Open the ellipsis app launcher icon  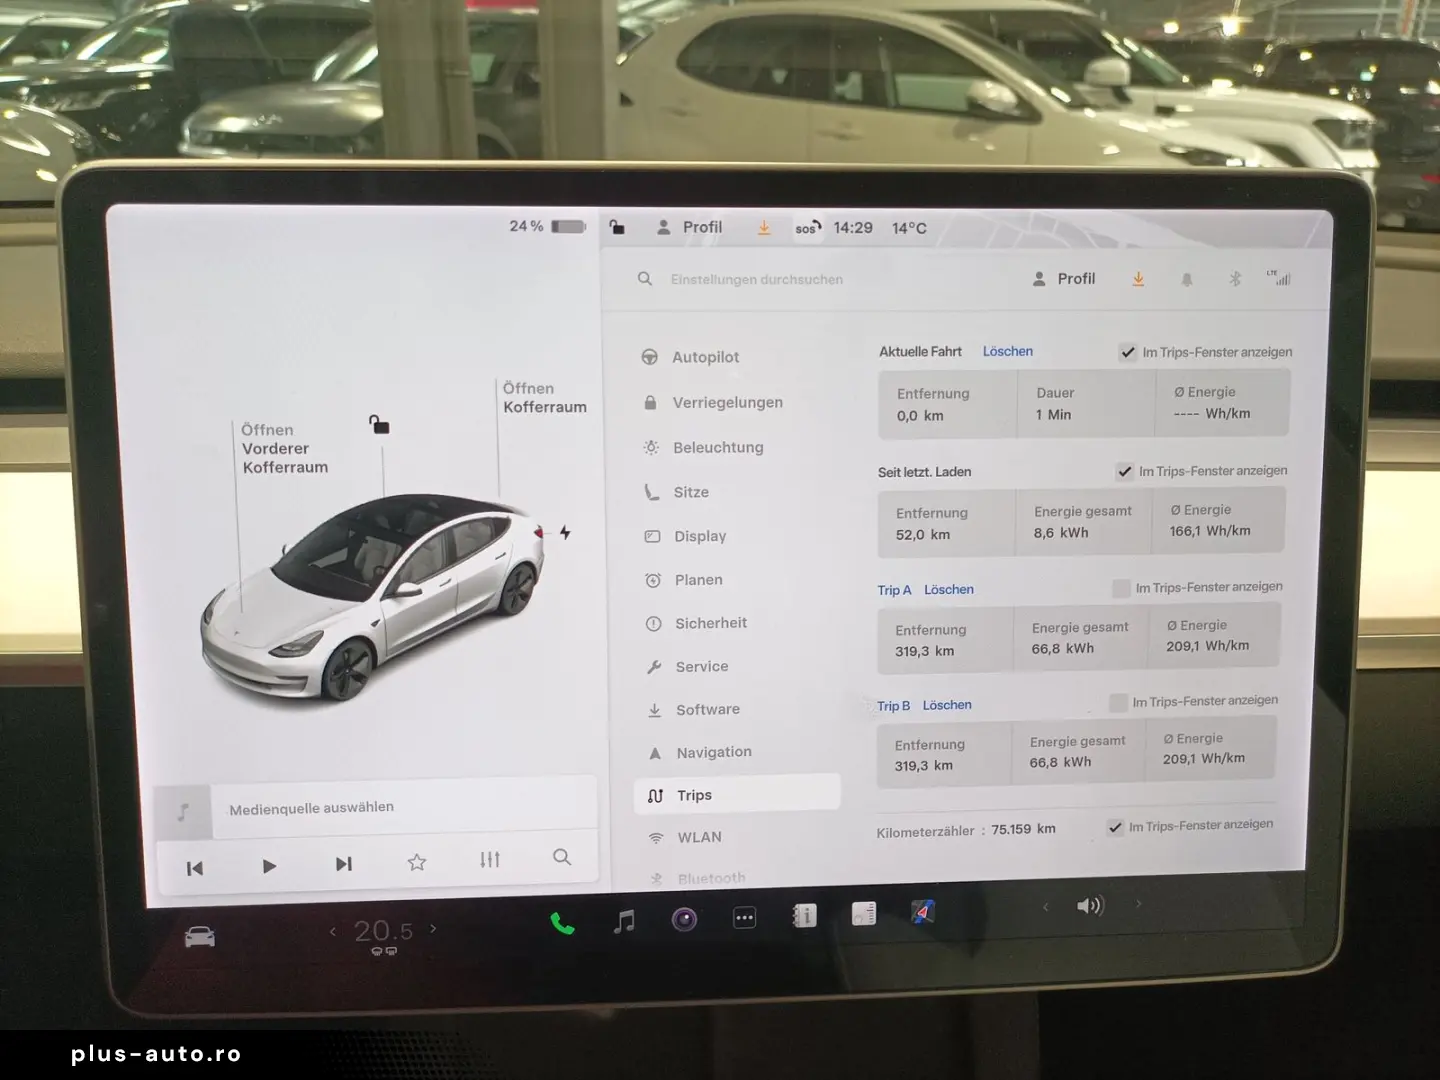click(744, 917)
